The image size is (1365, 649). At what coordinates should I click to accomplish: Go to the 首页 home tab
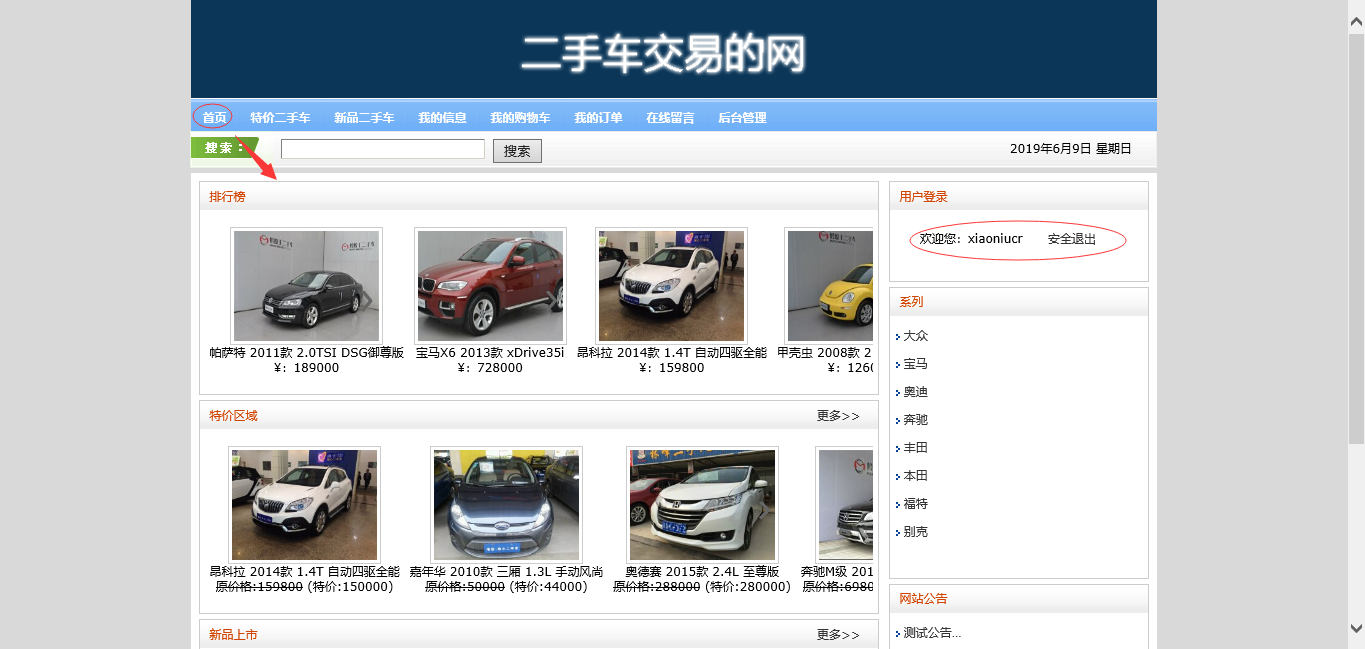[214, 118]
